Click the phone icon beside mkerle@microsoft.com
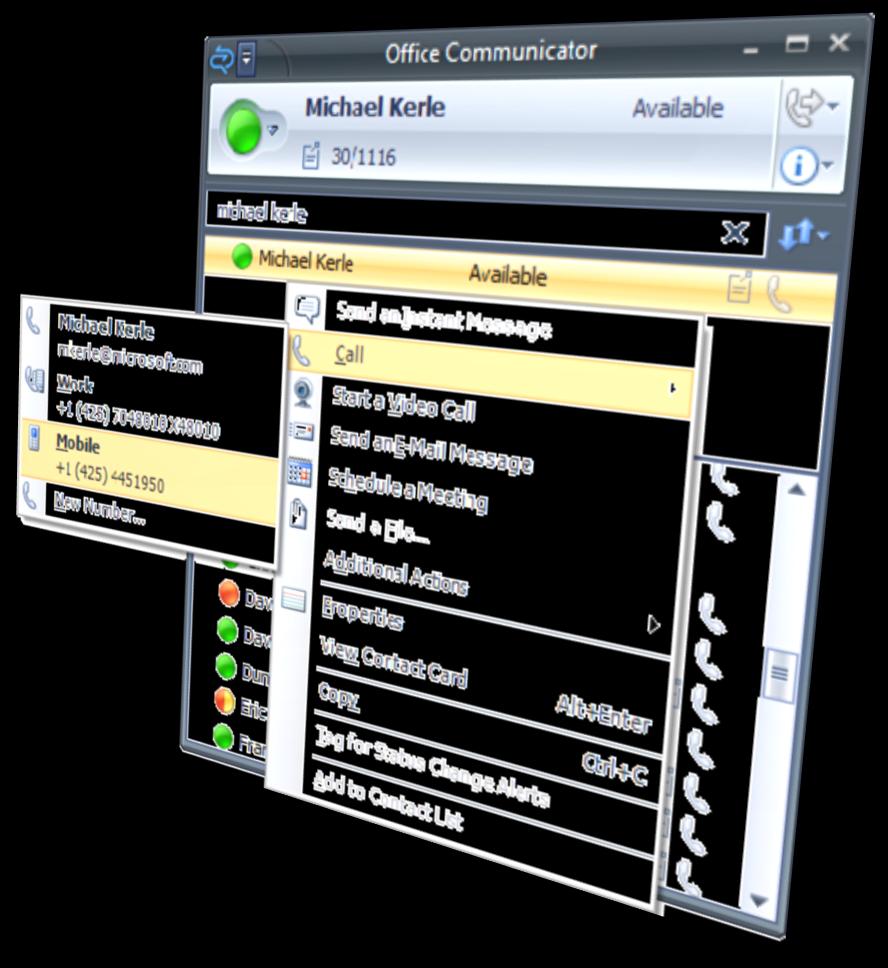The width and height of the screenshot is (888, 968). pyautogui.click(x=33, y=321)
